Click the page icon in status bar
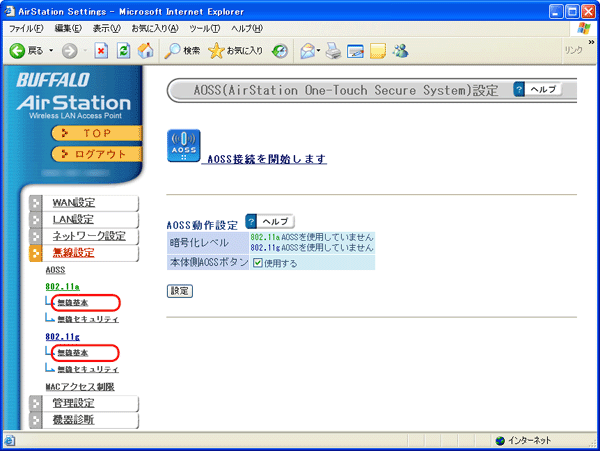Image resolution: width=600 pixels, height=451 pixels. [9, 441]
